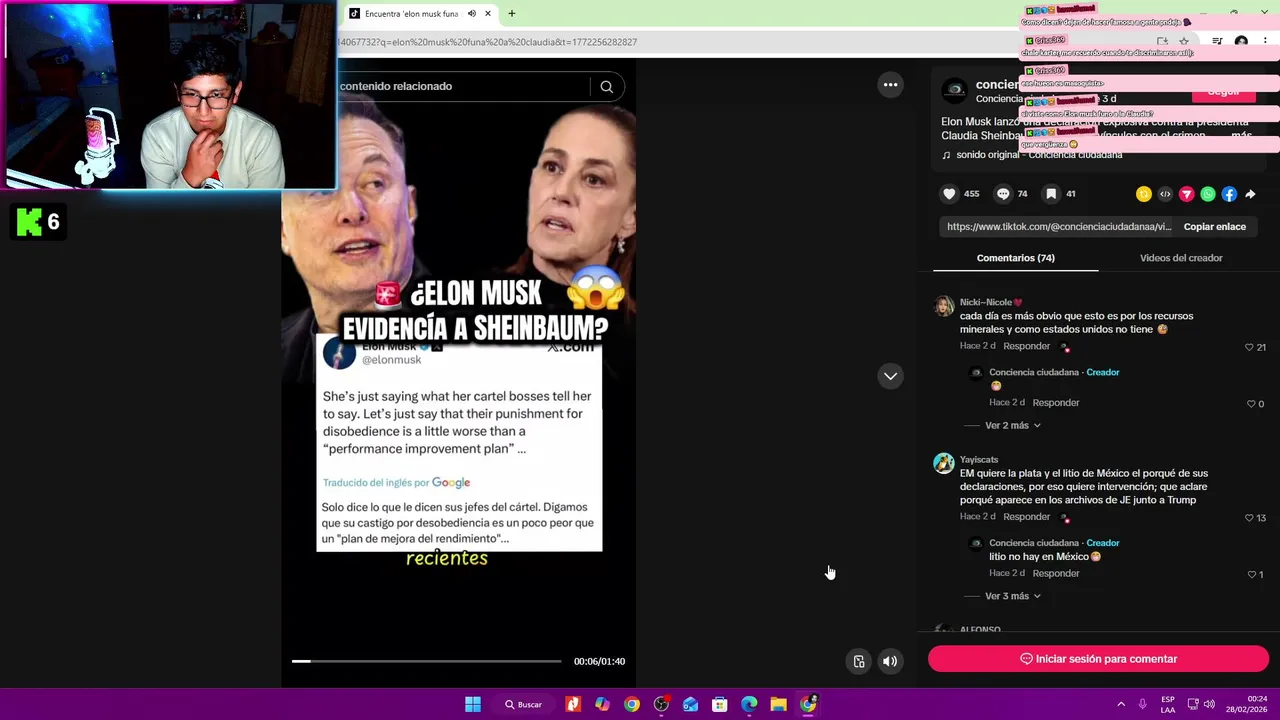Switch to Comentarios (74) tab

1015,258
